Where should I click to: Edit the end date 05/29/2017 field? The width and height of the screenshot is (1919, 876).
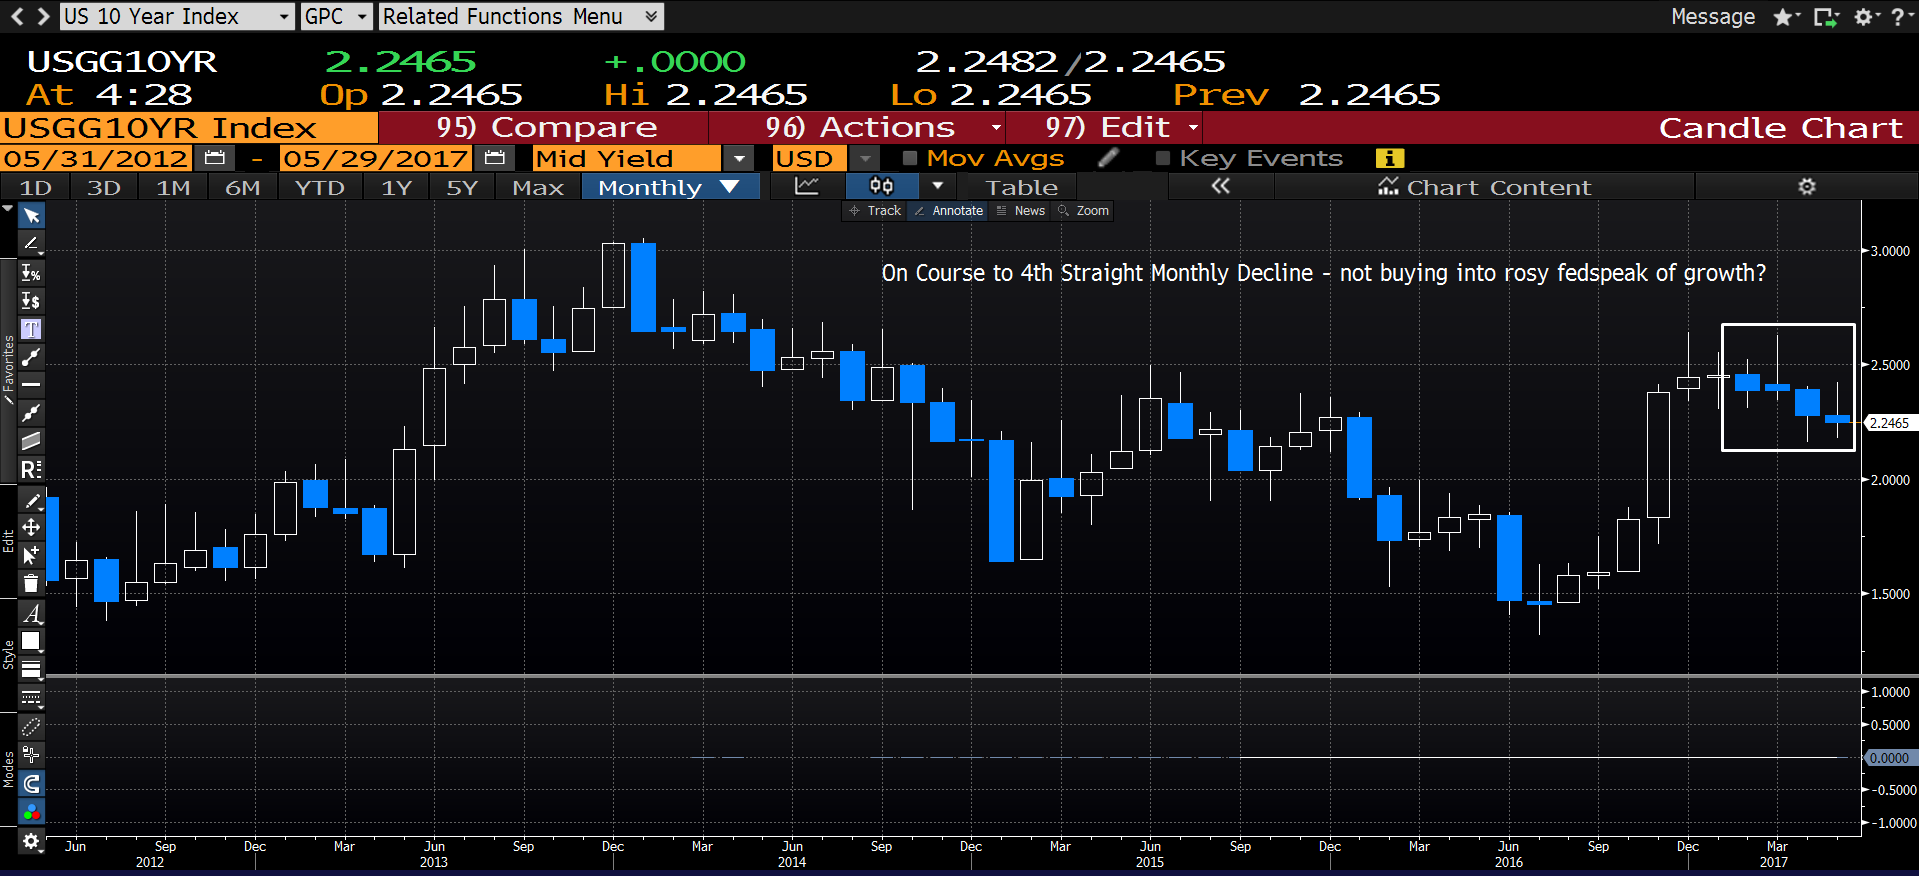[x=376, y=158]
